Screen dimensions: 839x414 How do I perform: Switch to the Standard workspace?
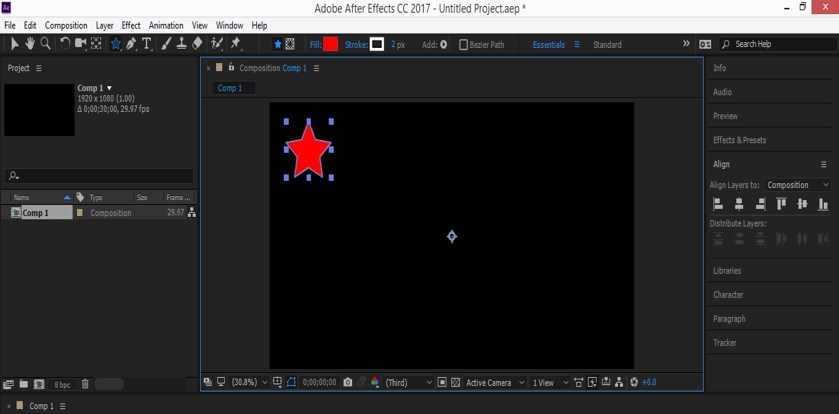pos(607,45)
